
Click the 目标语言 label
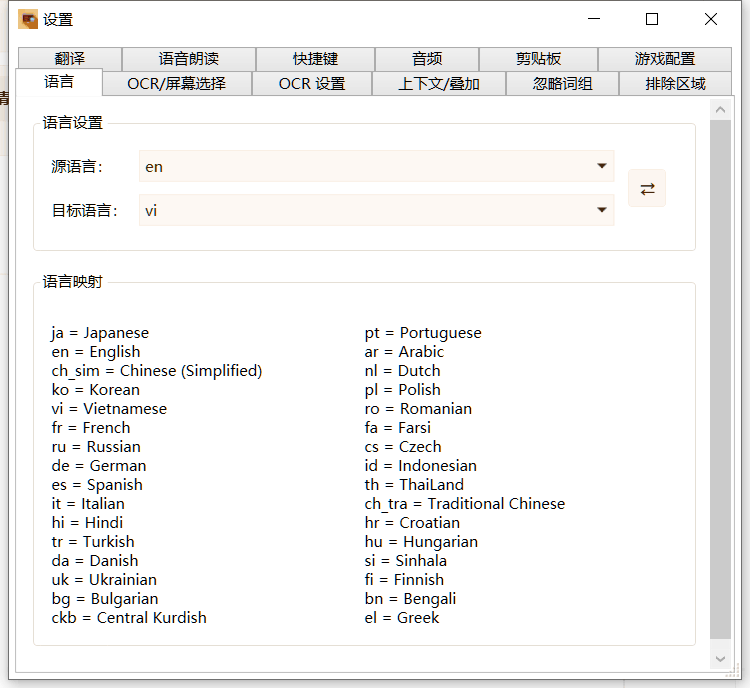pos(85,211)
